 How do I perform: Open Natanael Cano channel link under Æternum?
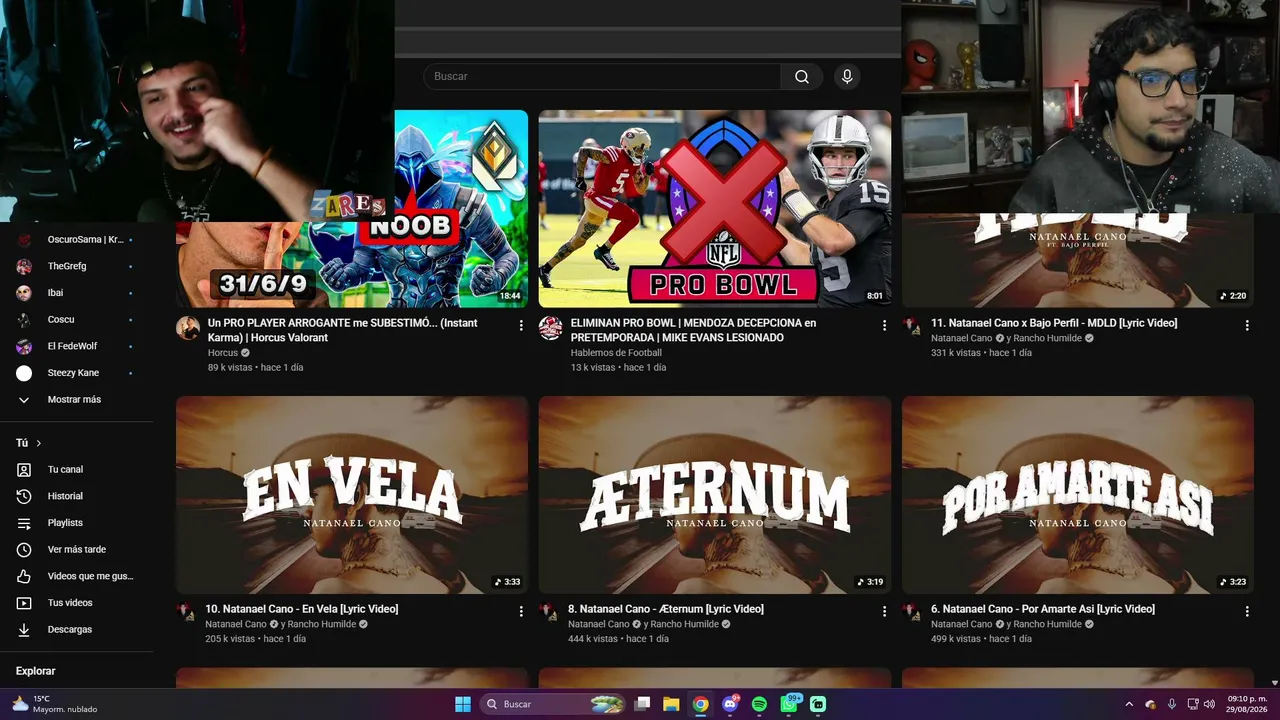pyautogui.click(x=599, y=624)
